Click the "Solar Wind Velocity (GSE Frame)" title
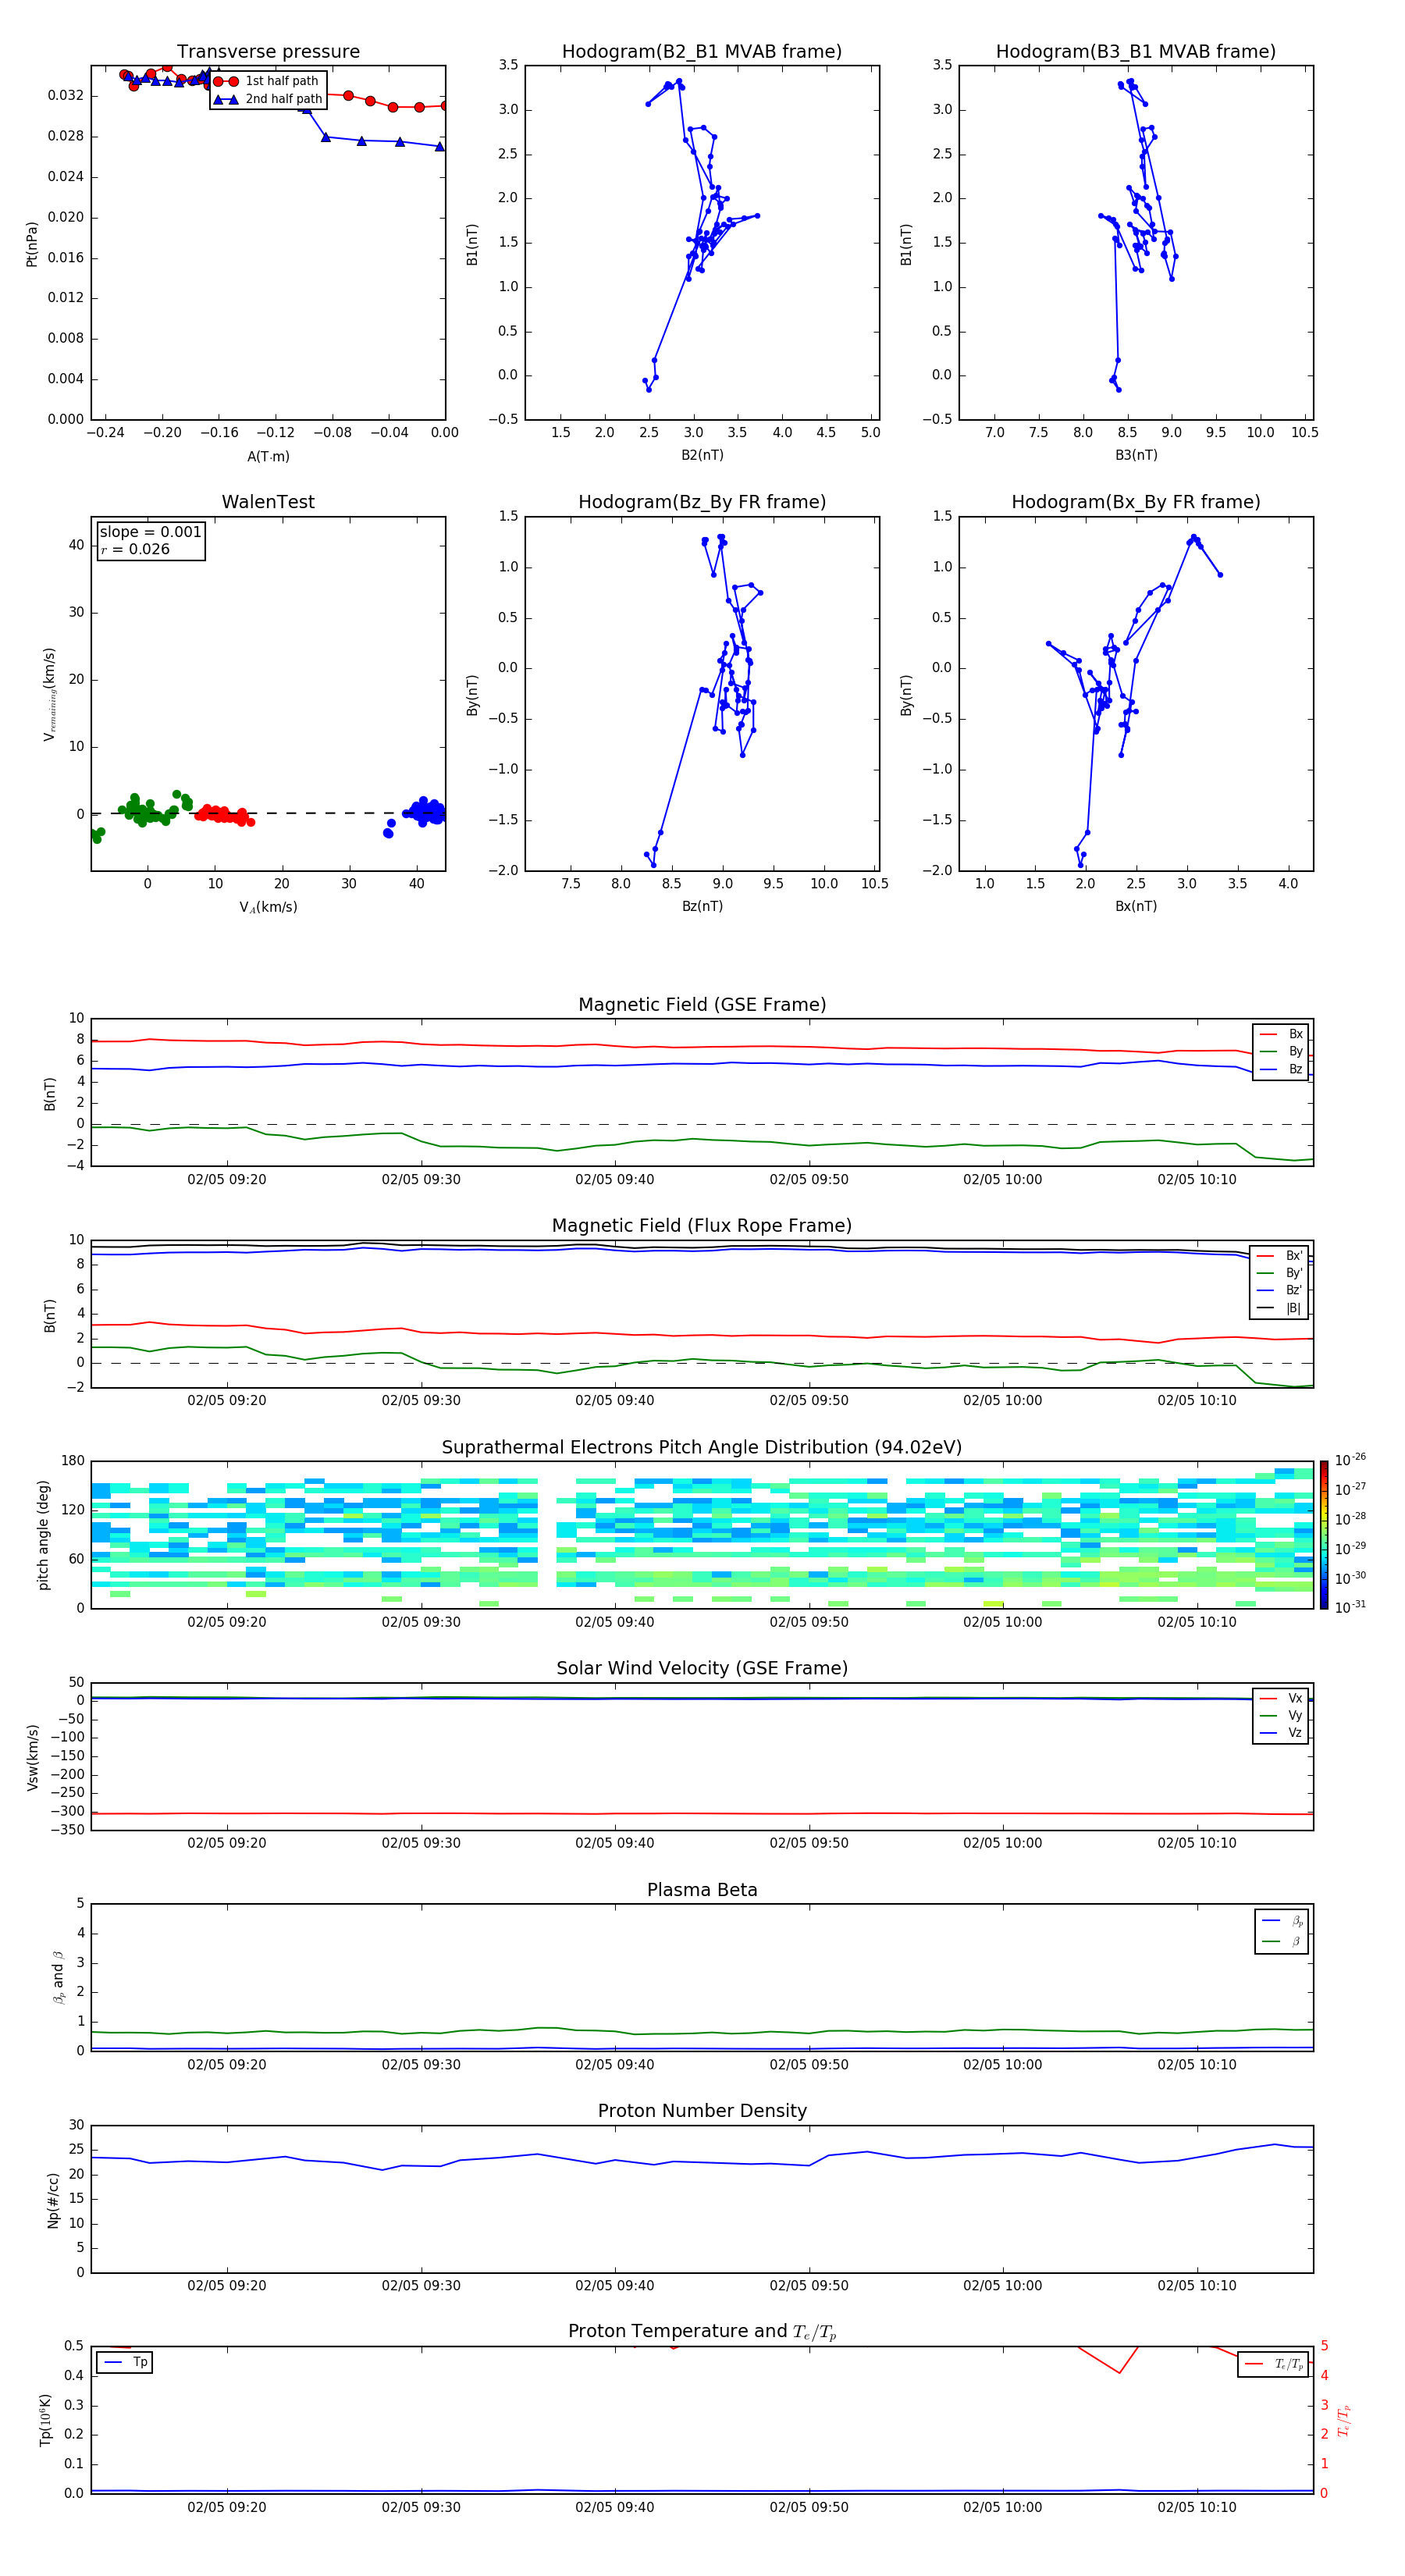The height and width of the screenshot is (2576, 1405). pos(702,1669)
